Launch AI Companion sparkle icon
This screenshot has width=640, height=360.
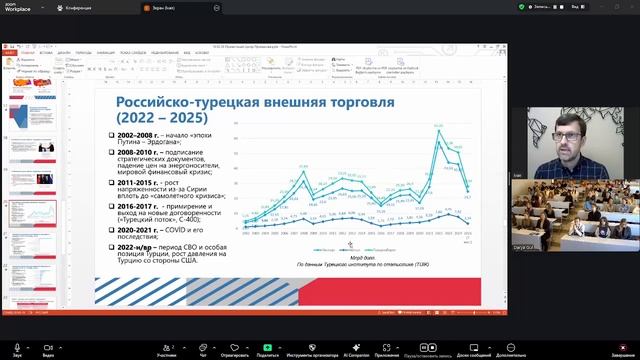click(356, 348)
